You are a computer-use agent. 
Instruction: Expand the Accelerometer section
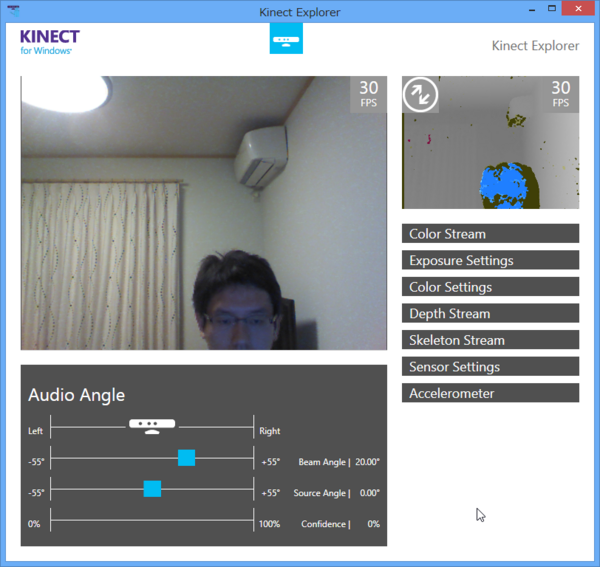coord(490,393)
